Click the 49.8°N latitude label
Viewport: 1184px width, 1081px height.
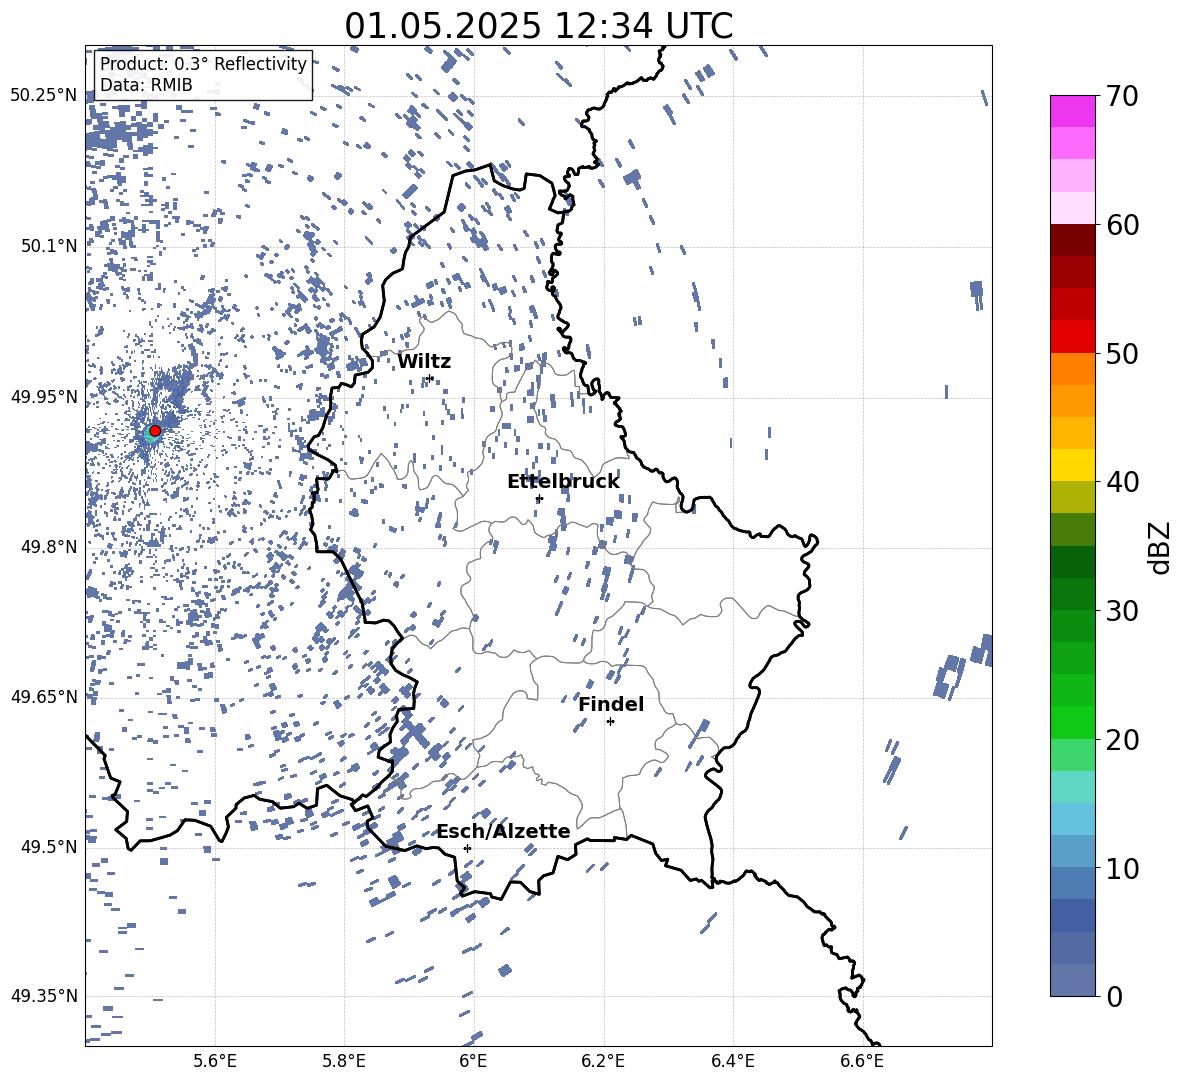coord(50,547)
